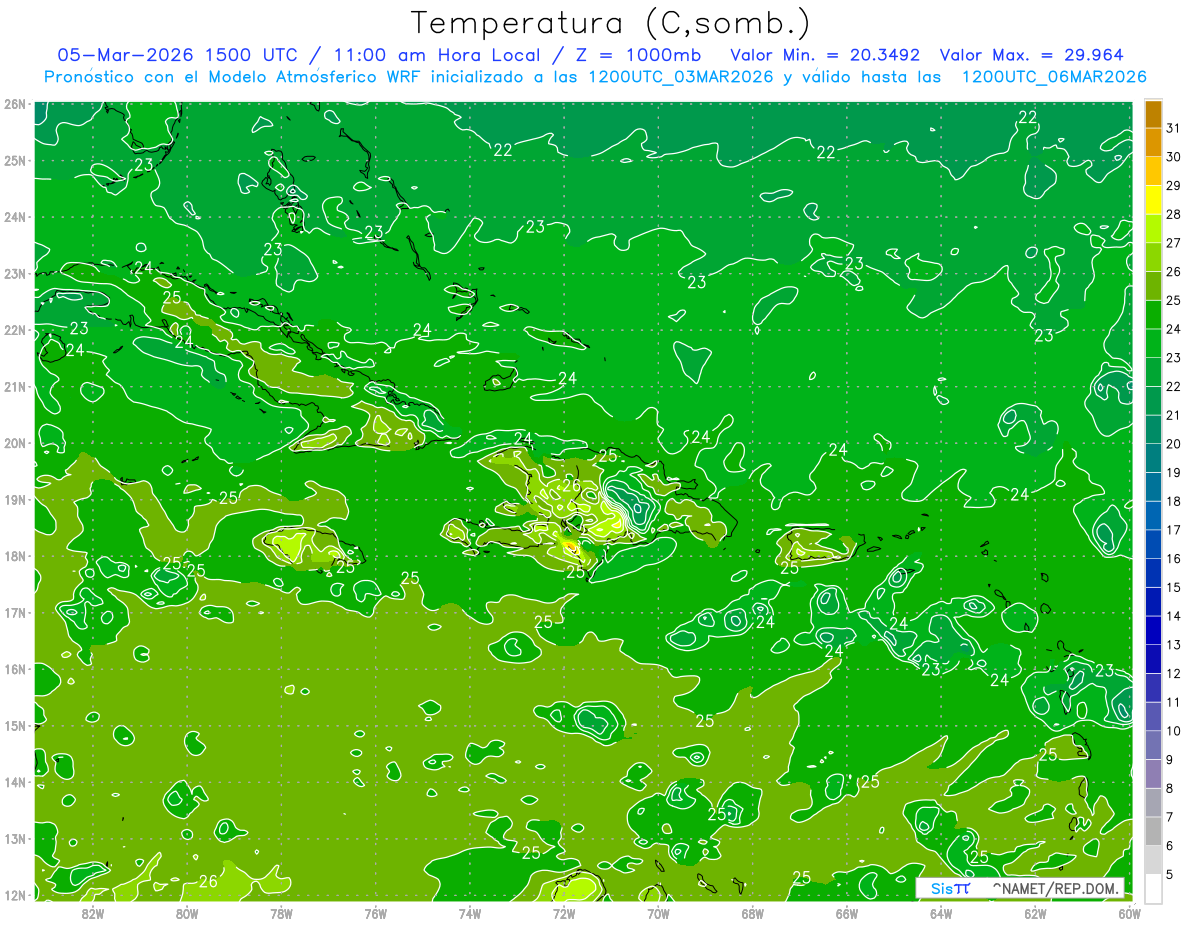Click the 25N latitude axis label

click(x=15, y=160)
